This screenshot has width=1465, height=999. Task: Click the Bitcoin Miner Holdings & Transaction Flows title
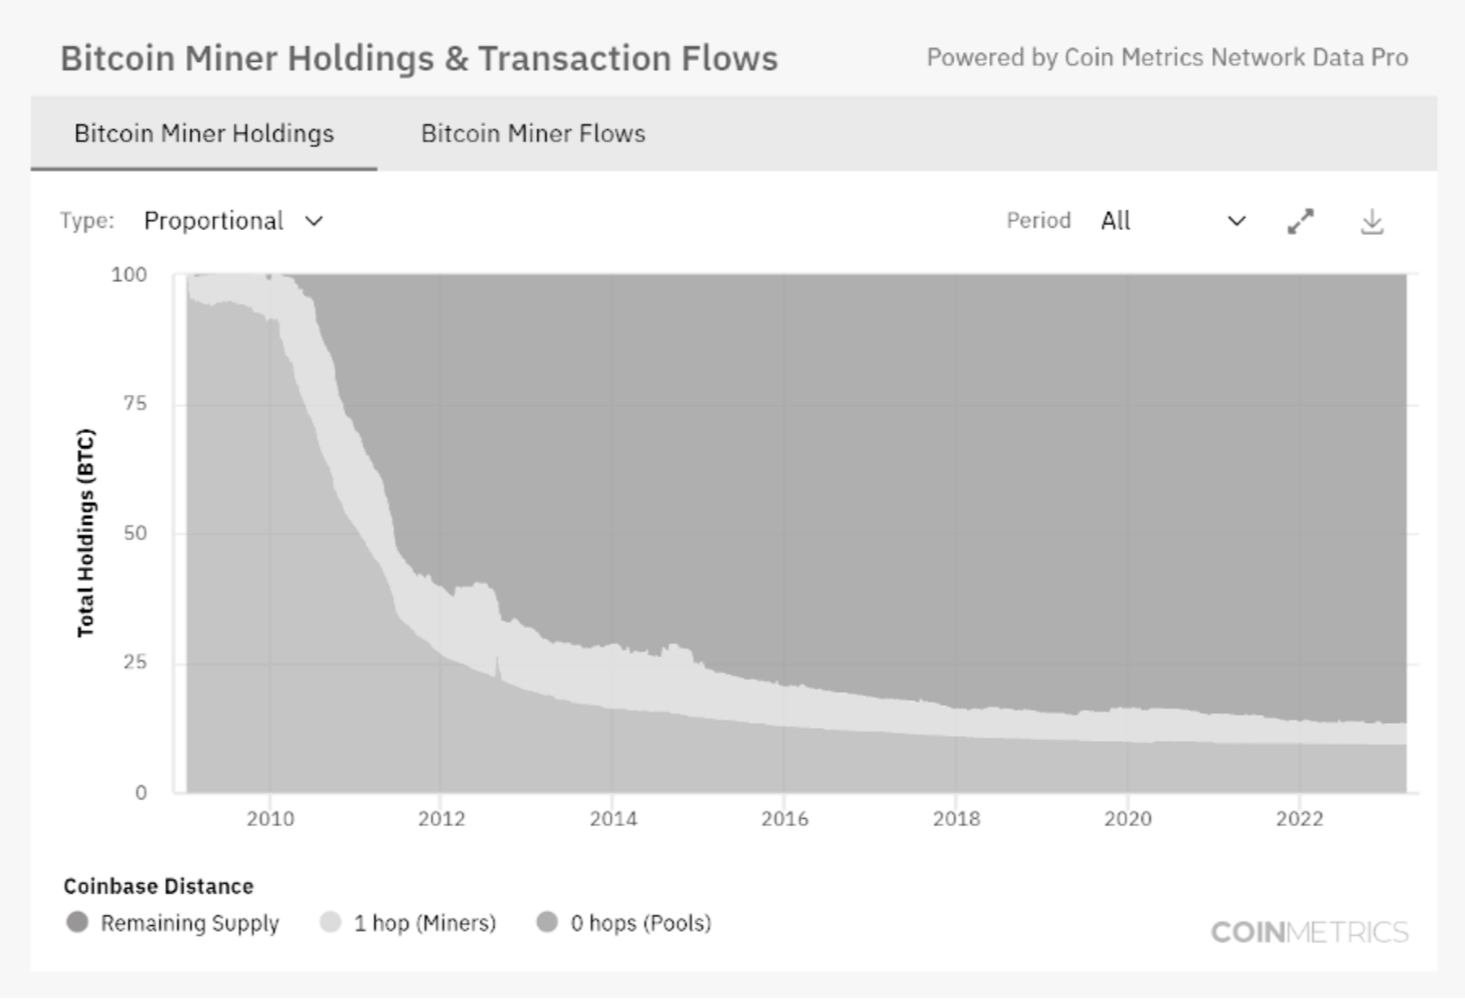click(419, 58)
